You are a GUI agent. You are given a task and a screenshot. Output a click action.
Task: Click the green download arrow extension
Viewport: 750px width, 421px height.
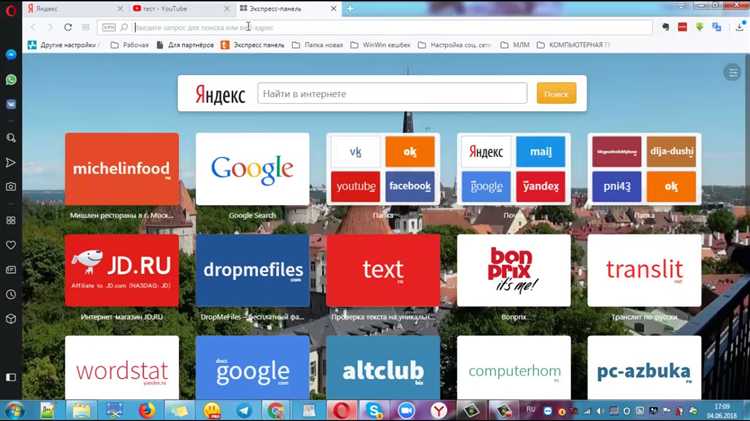(x=700, y=27)
